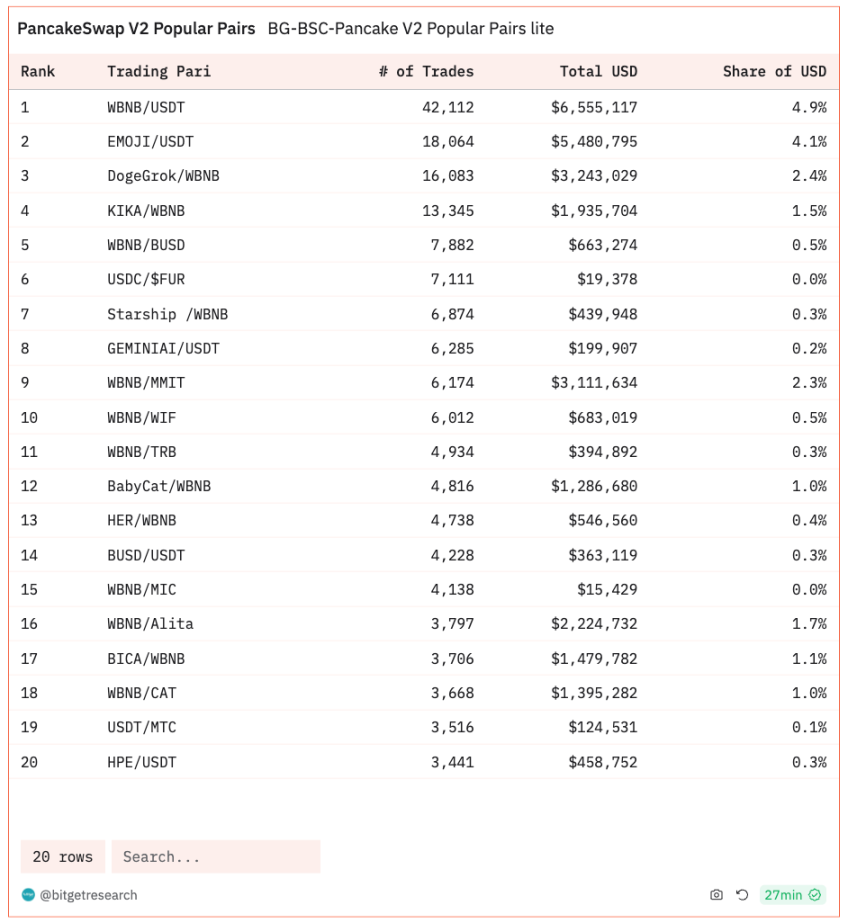
Task: Click the green checkmark status icon
Action: coord(815,895)
